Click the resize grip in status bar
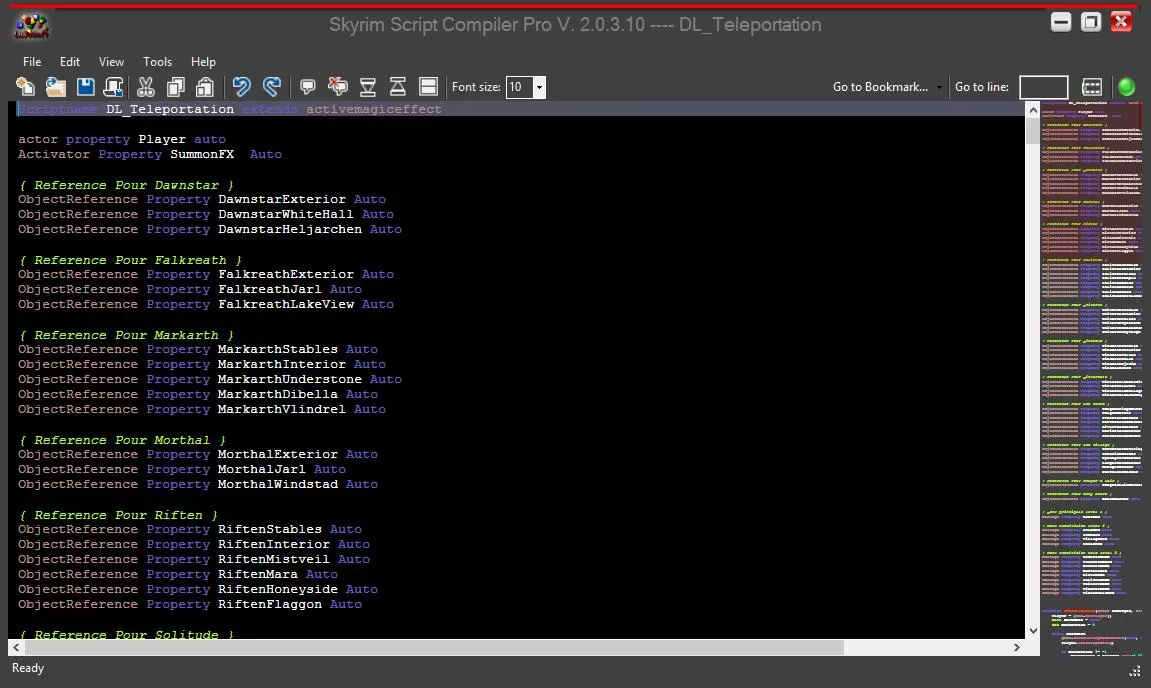 point(1135,670)
